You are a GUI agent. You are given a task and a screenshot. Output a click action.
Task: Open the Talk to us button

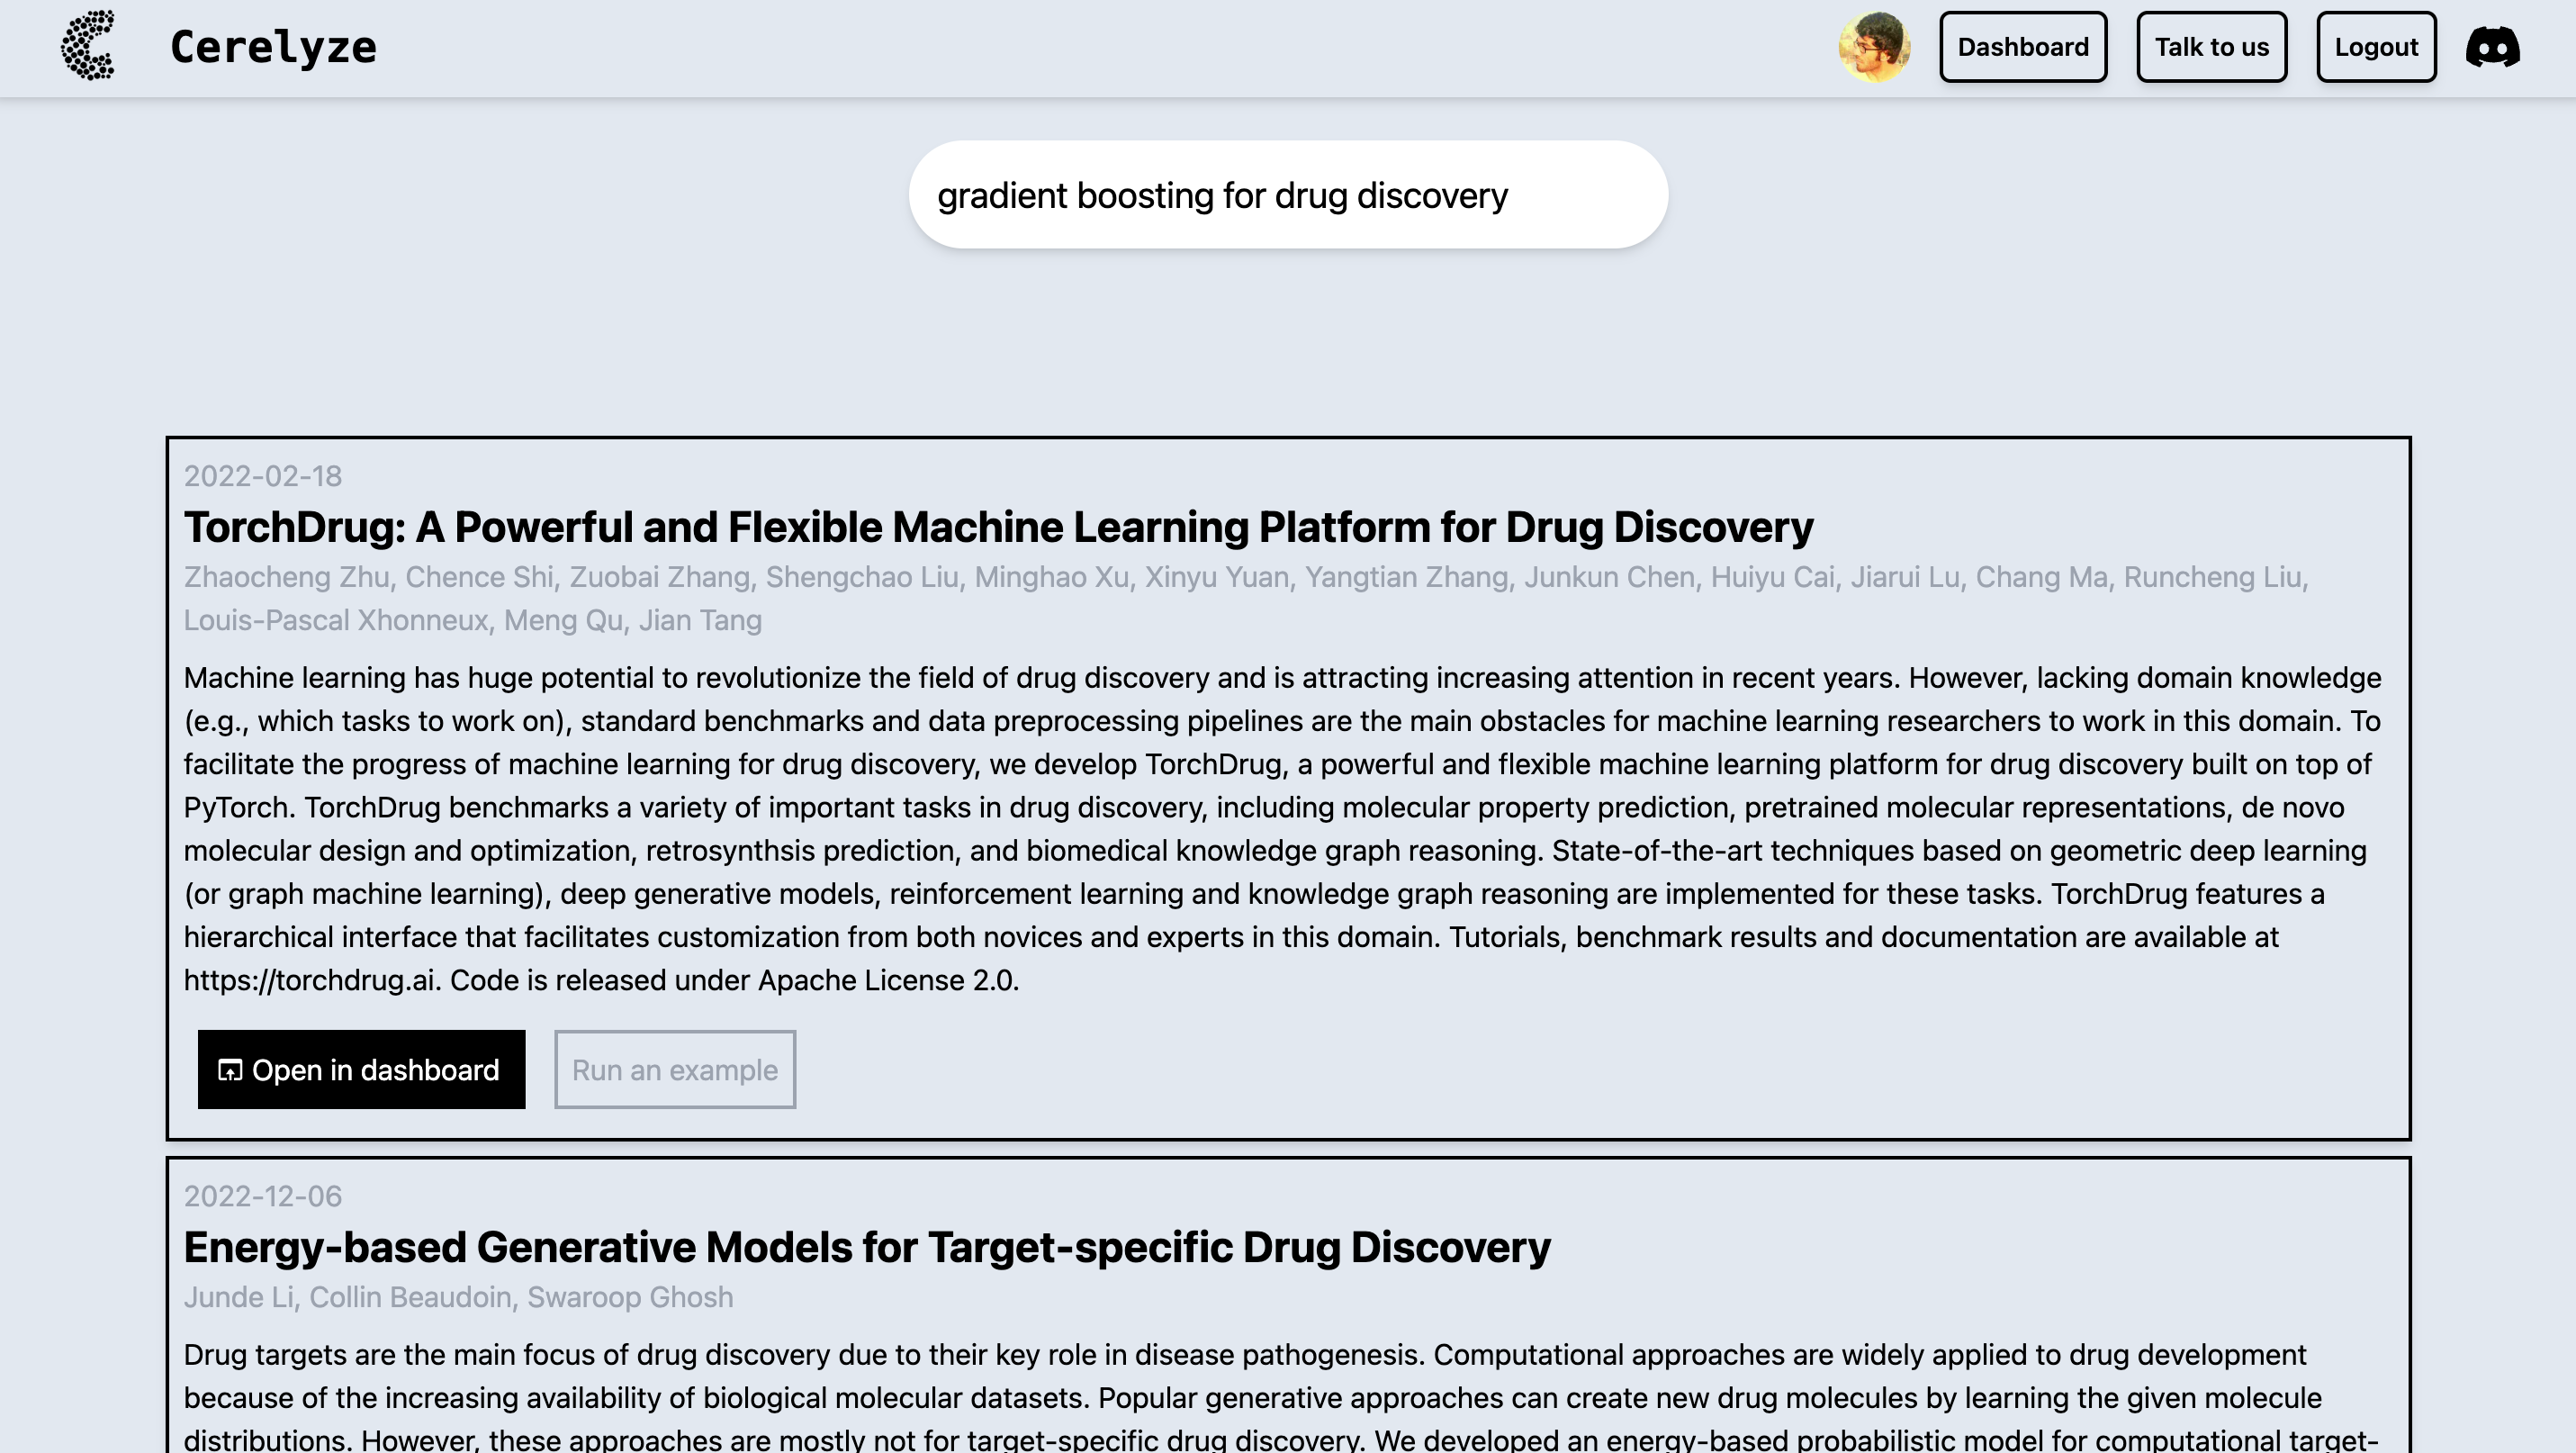click(2211, 47)
